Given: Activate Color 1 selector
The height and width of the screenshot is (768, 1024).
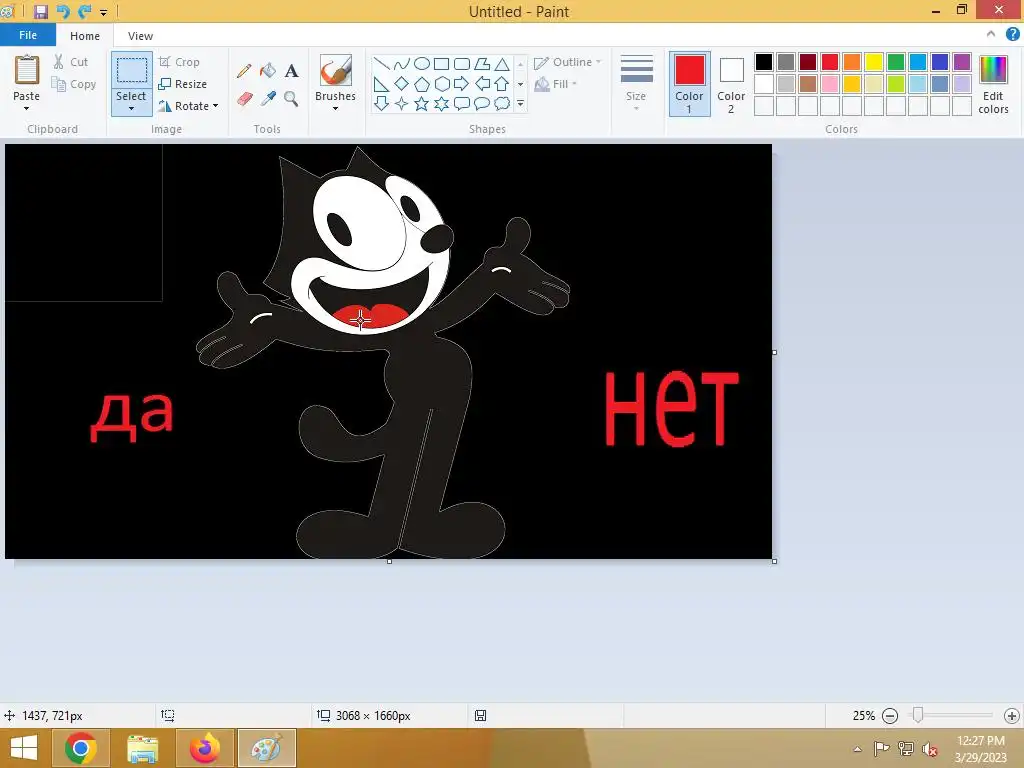Looking at the screenshot, I should pyautogui.click(x=690, y=85).
